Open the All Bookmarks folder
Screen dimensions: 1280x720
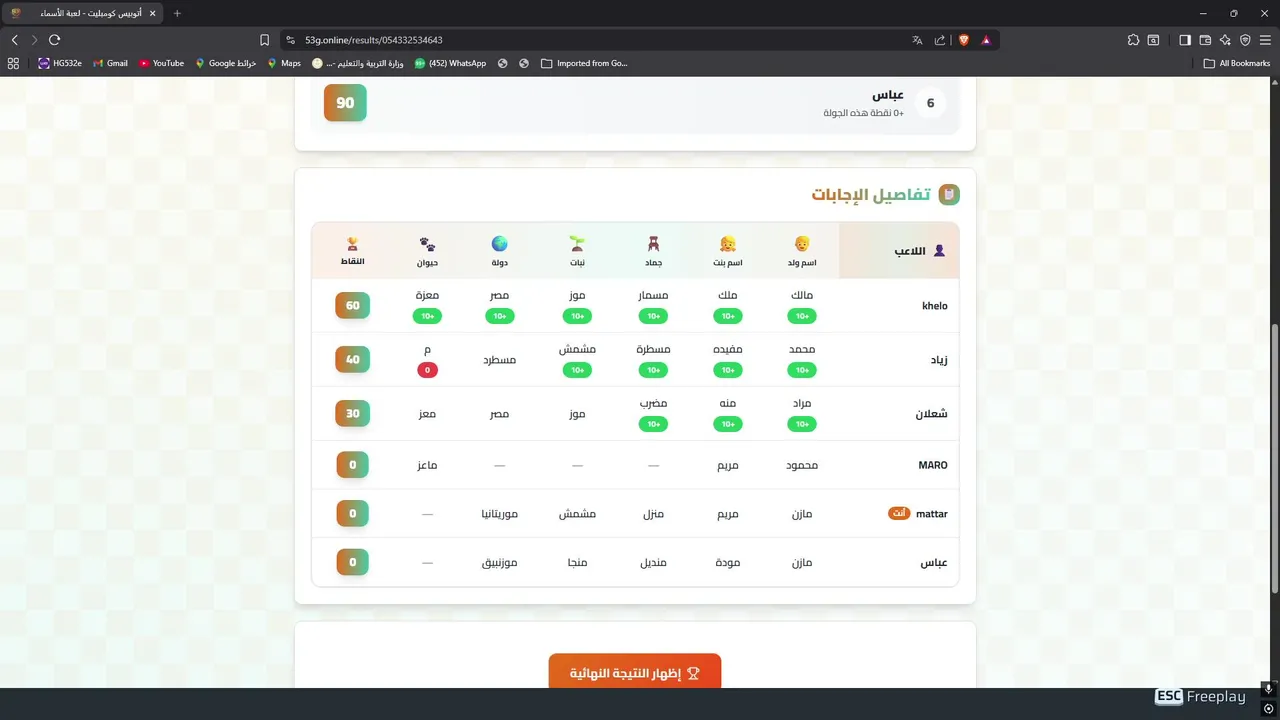pyautogui.click(x=1237, y=63)
